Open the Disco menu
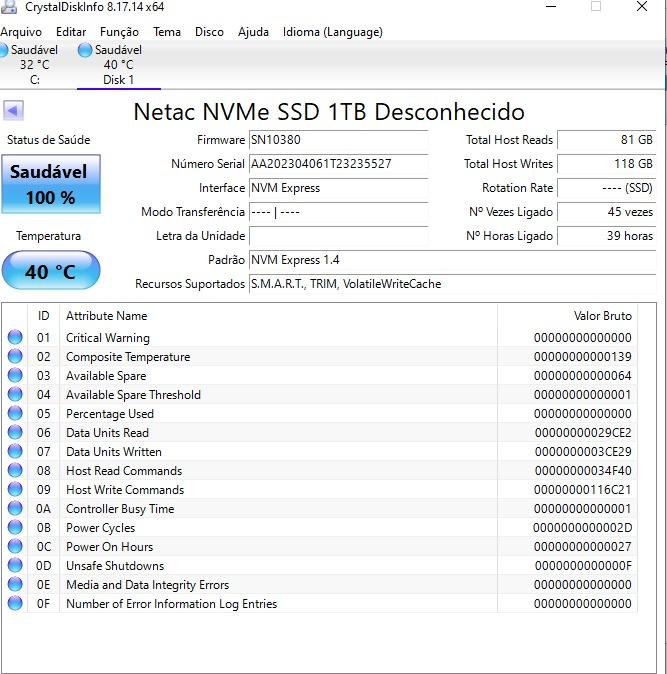Image resolution: width=667 pixels, height=674 pixels. click(209, 32)
